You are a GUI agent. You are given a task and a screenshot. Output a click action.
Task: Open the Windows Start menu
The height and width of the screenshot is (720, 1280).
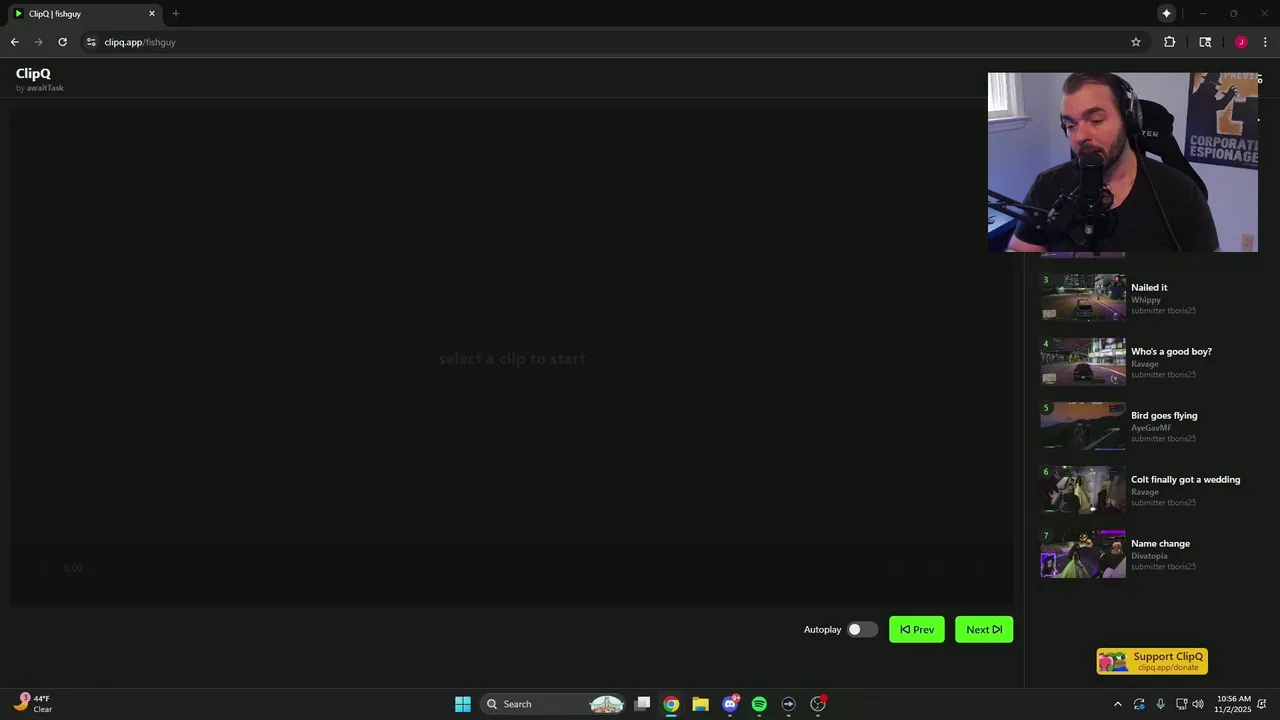tap(463, 704)
